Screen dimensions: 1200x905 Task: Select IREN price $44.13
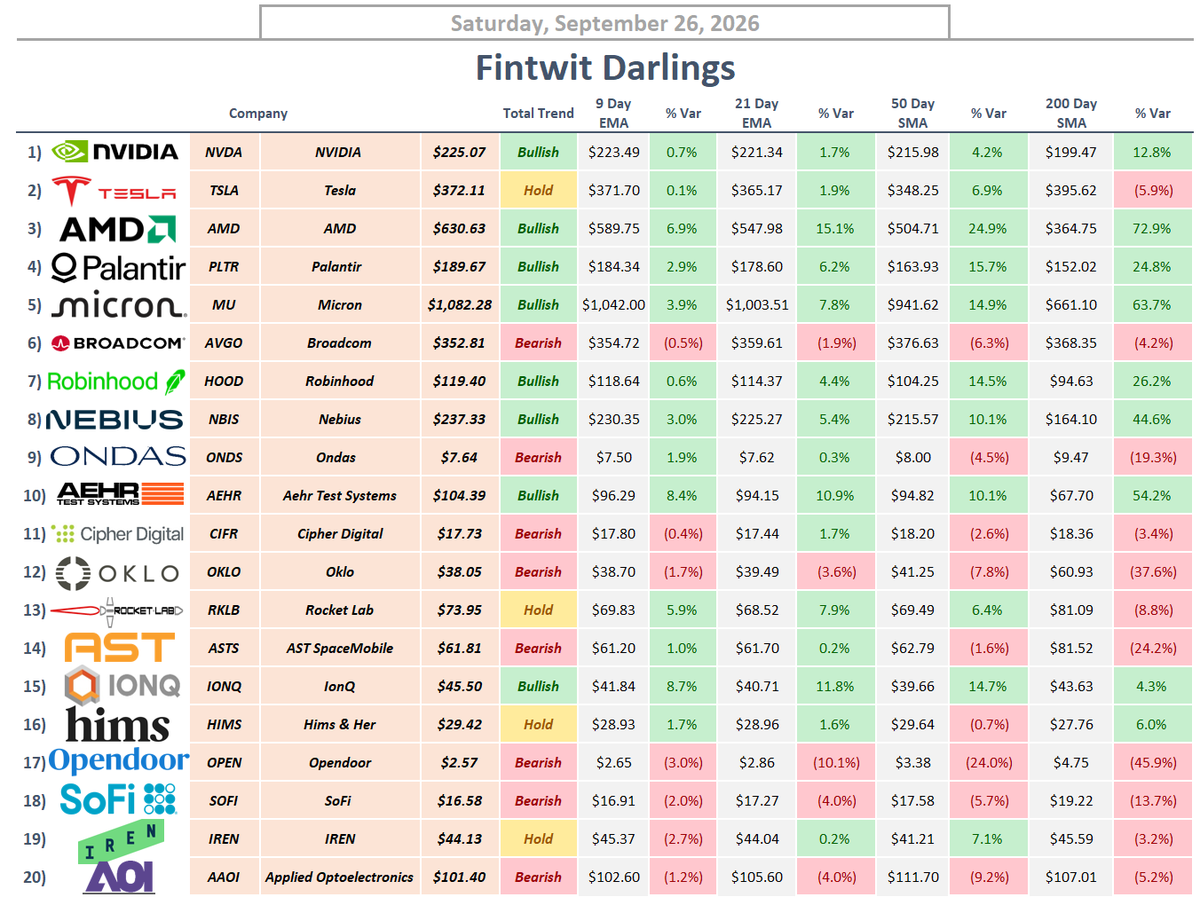coord(459,839)
